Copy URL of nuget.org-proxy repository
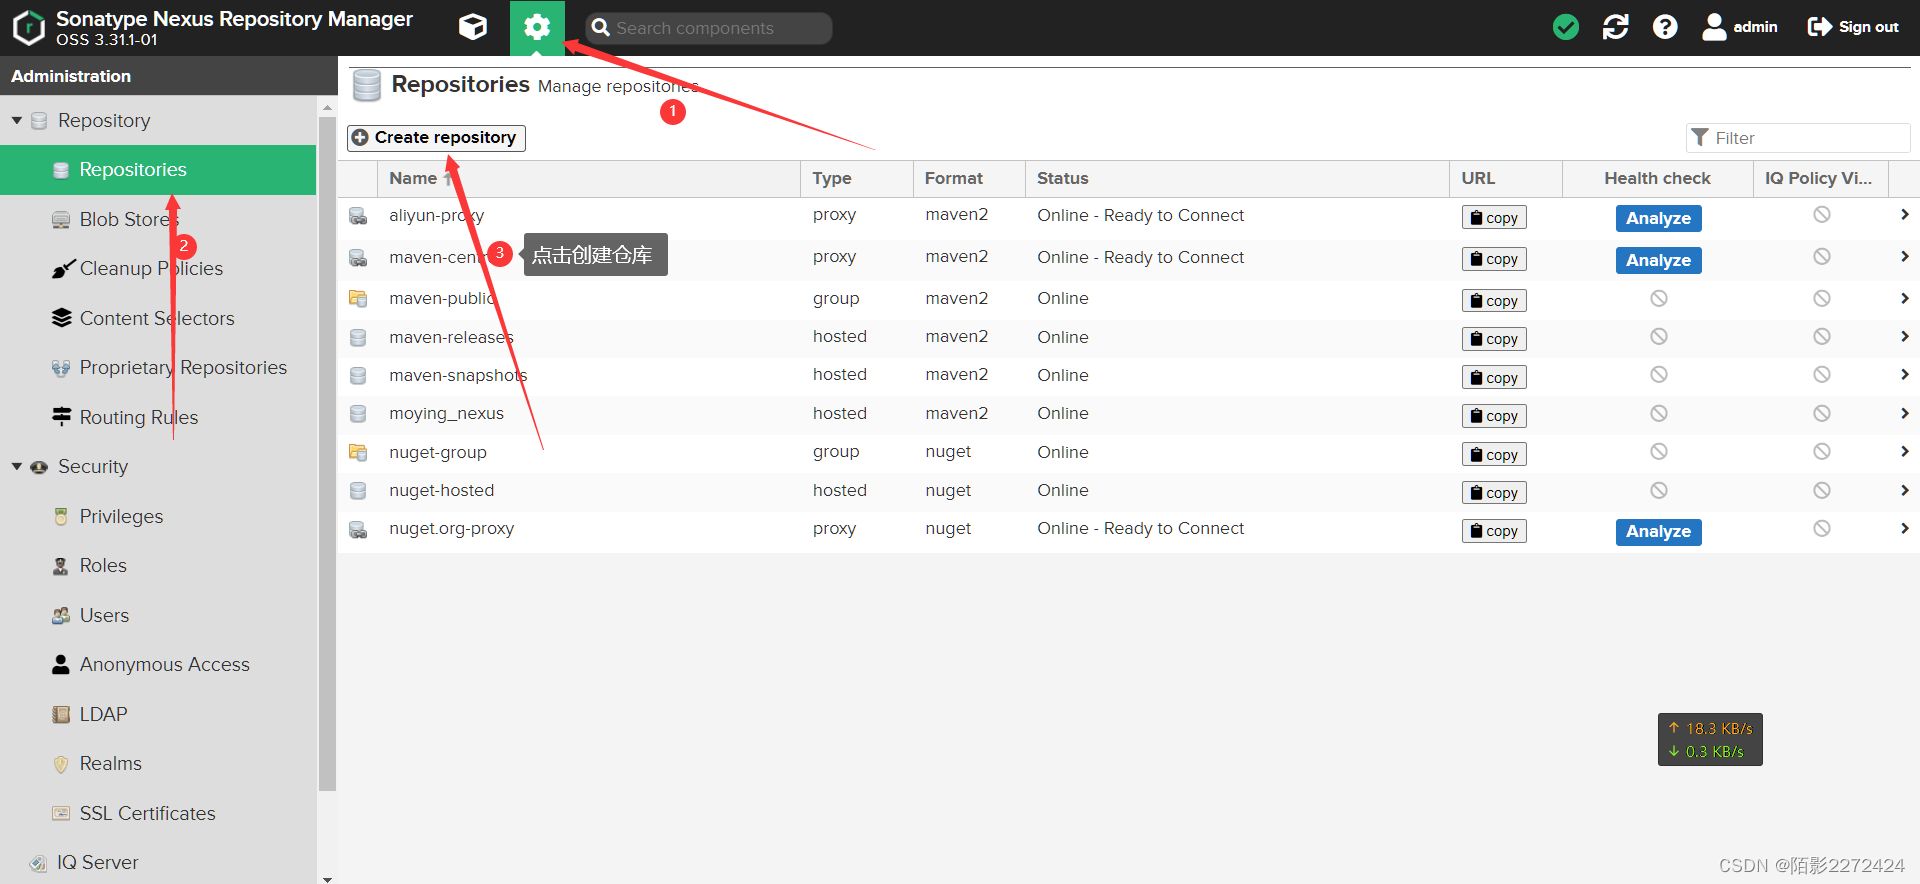This screenshot has width=1920, height=884. click(x=1494, y=531)
